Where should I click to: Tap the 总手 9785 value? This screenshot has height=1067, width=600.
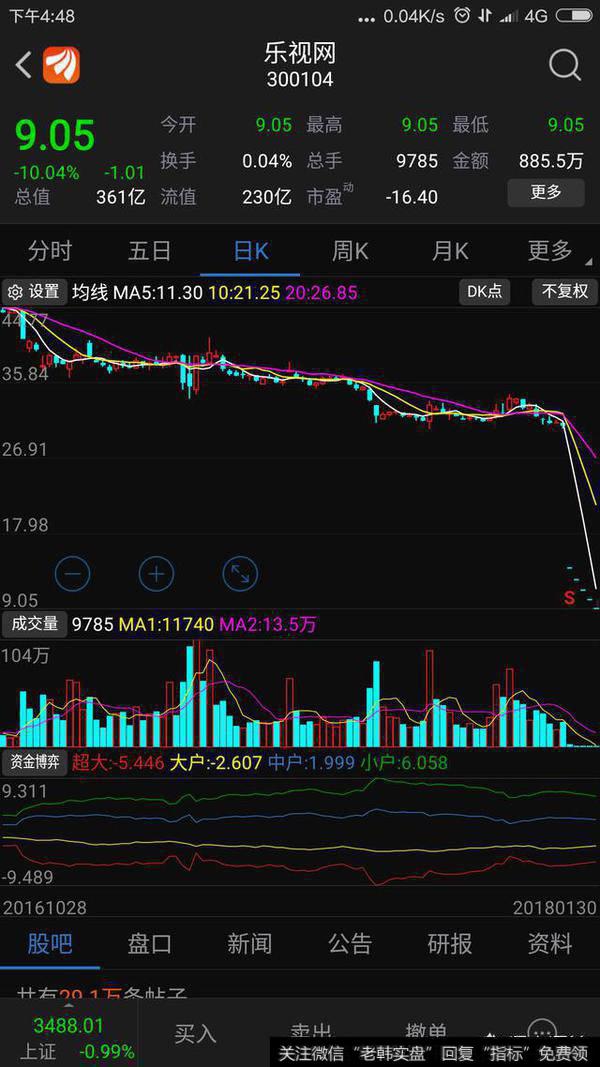(417, 161)
